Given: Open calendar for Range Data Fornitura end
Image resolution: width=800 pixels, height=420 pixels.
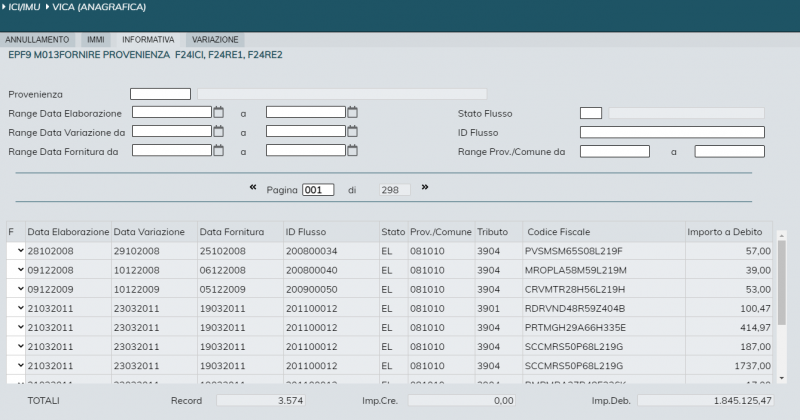Looking at the screenshot, I should [x=352, y=151].
